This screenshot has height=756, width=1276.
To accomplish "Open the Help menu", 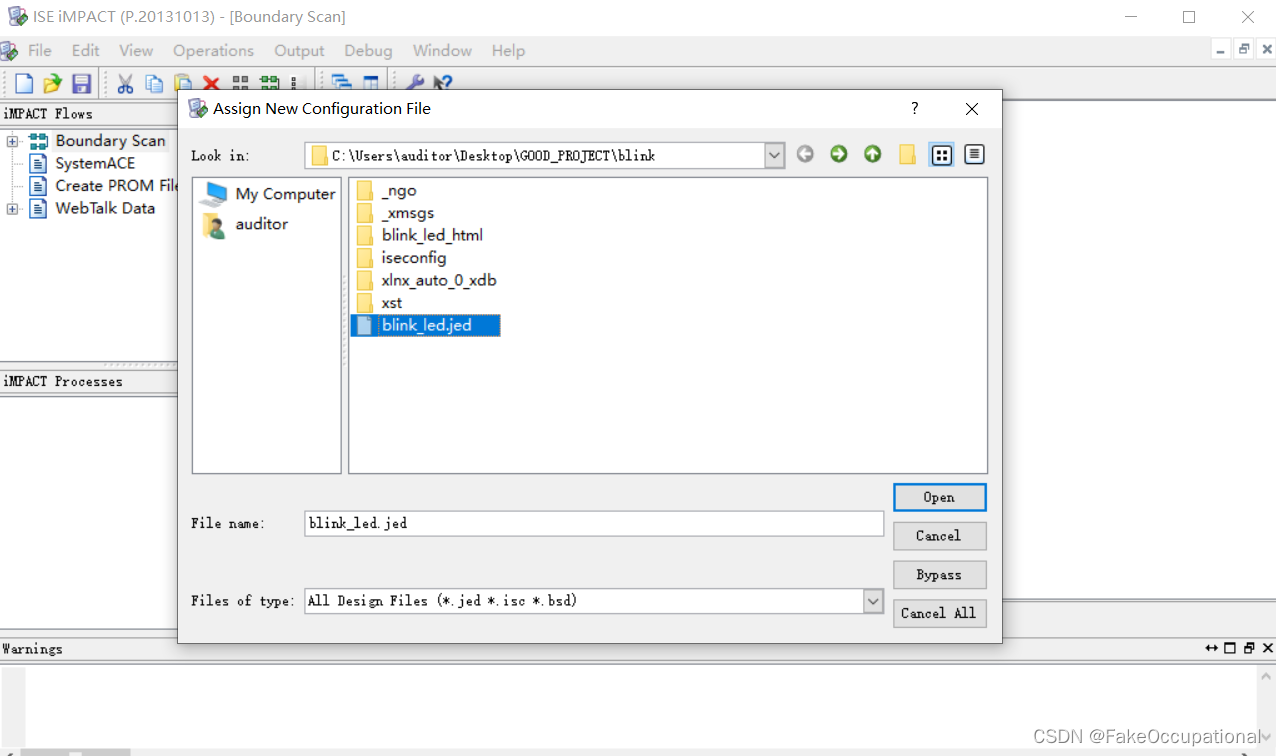I will (x=508, y=50).
